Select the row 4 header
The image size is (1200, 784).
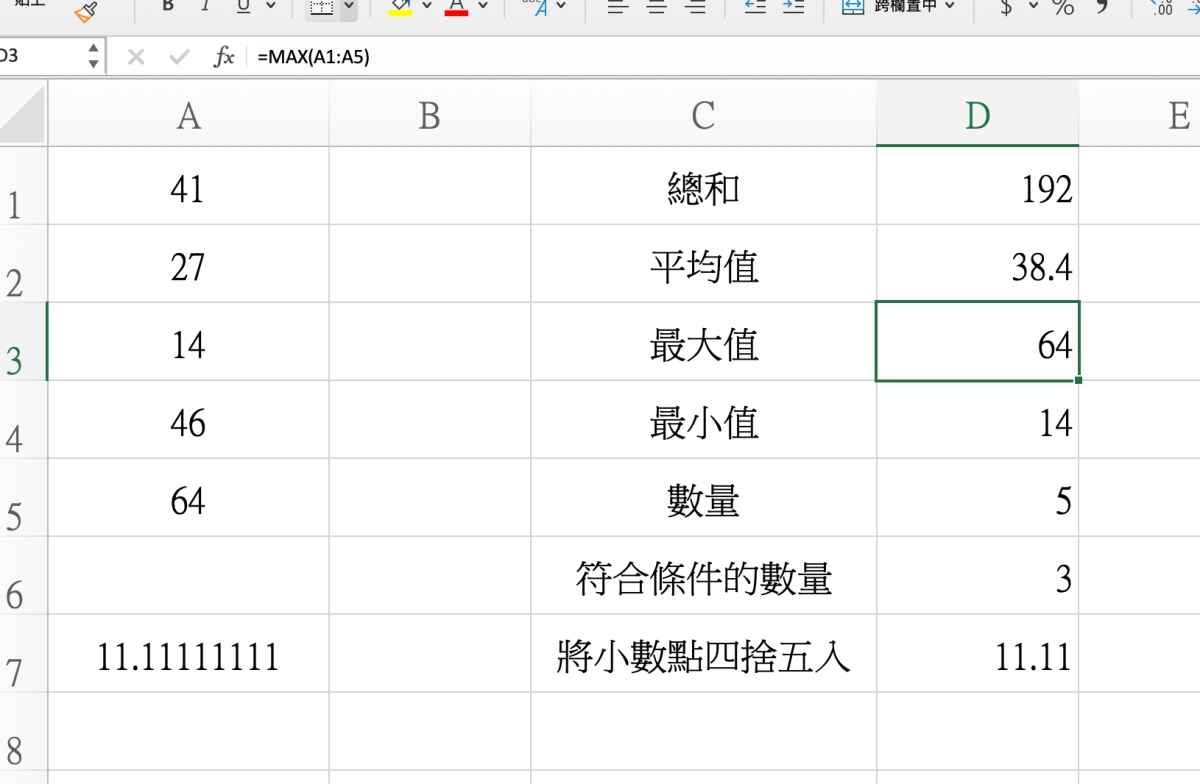click(23, 420)
